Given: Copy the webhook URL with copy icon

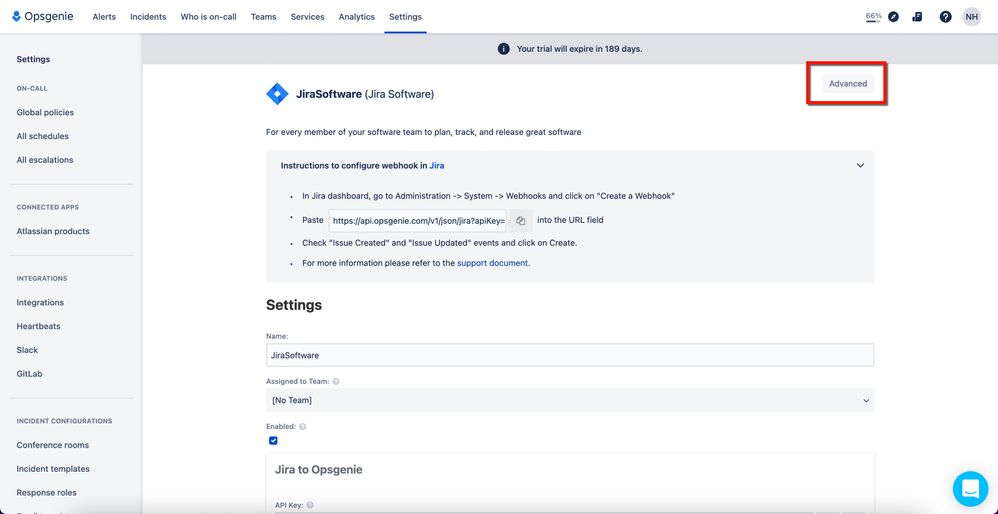Looking at the screenshot, I should (521, 221).
